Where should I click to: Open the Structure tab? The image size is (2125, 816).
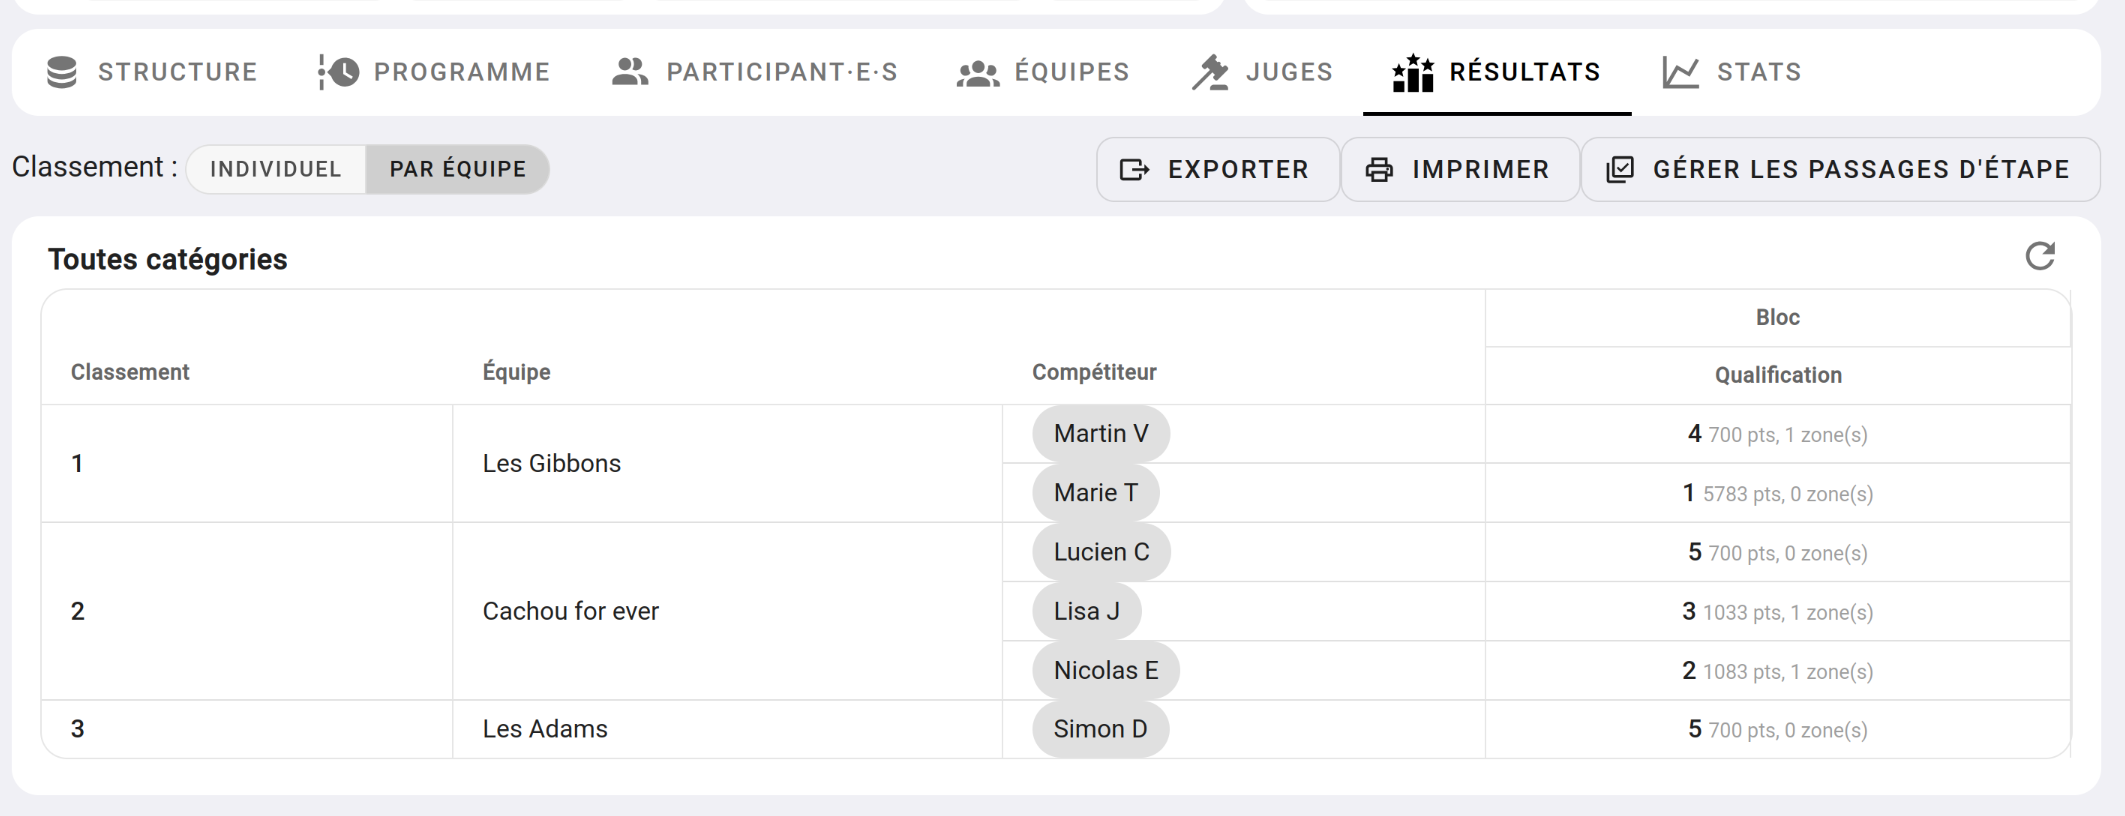153,72
